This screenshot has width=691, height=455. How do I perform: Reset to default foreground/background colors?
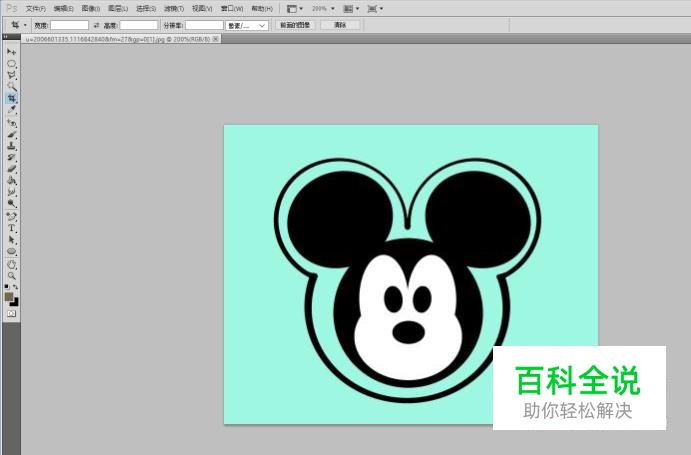[x=7, y=287]
